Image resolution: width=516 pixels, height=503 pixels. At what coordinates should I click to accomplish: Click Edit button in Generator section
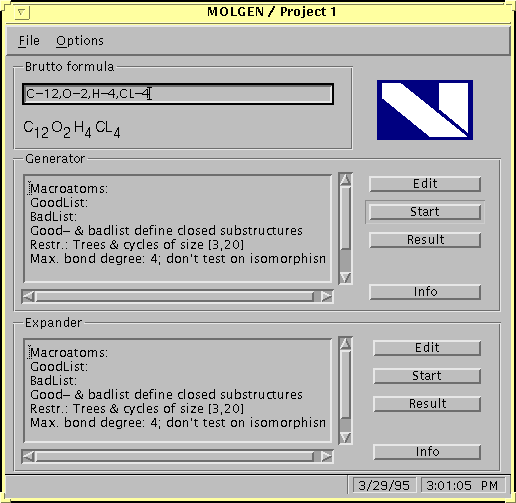pyautogui.click(x=425, y=184)
